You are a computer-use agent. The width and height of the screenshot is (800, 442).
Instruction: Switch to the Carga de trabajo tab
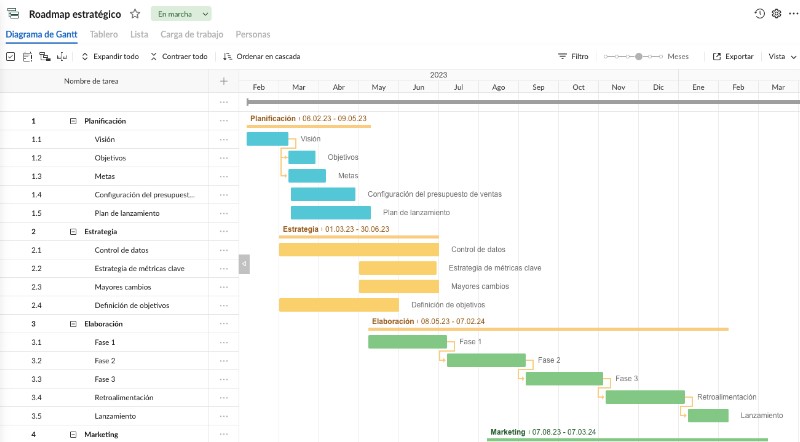click(192, 34)
